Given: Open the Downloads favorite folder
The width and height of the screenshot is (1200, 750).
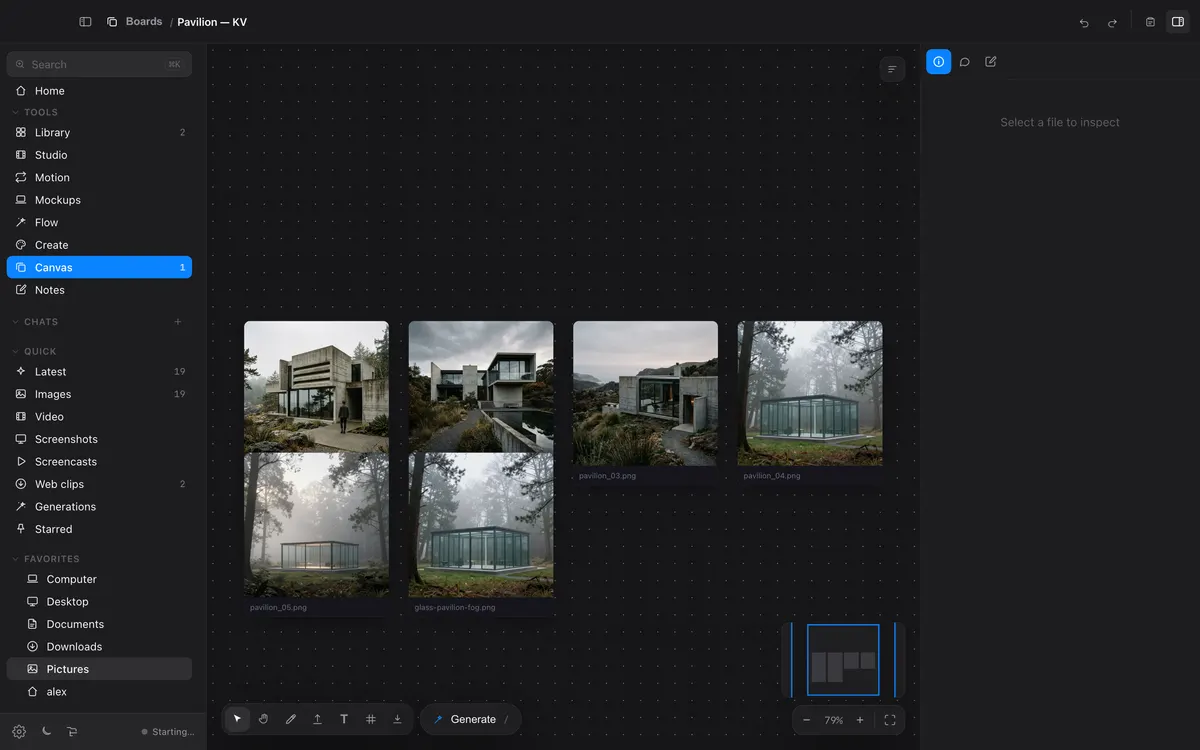Looking at the screenshot, I should (99, 647).
